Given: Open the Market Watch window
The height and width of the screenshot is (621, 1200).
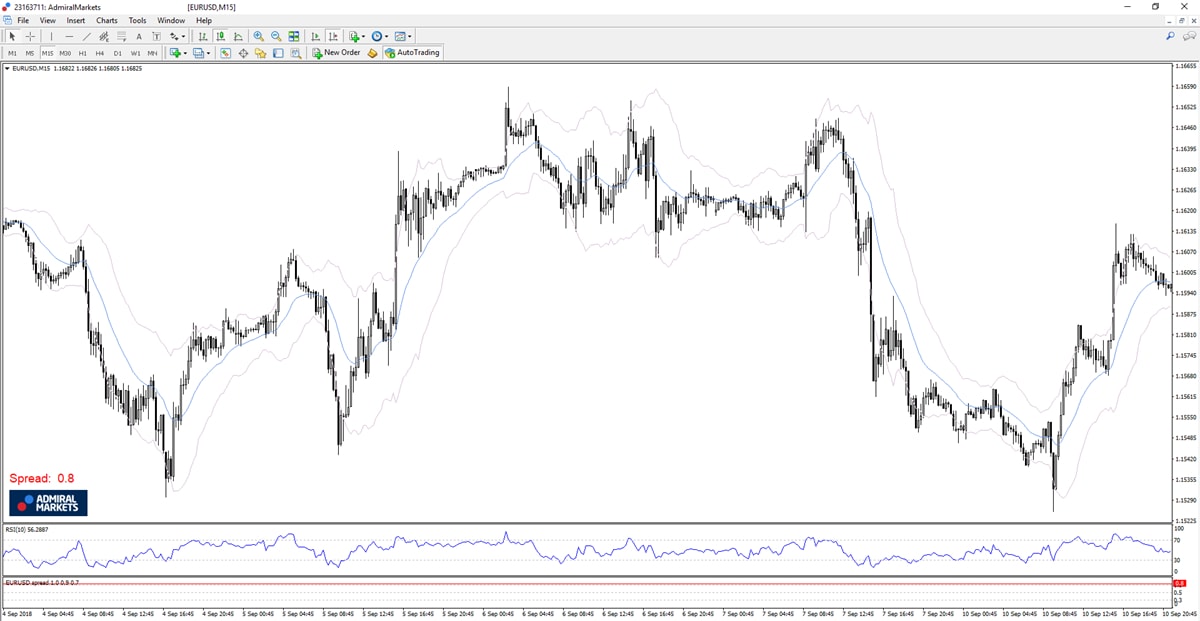Looking at the screenshot, I should point(225,53).
